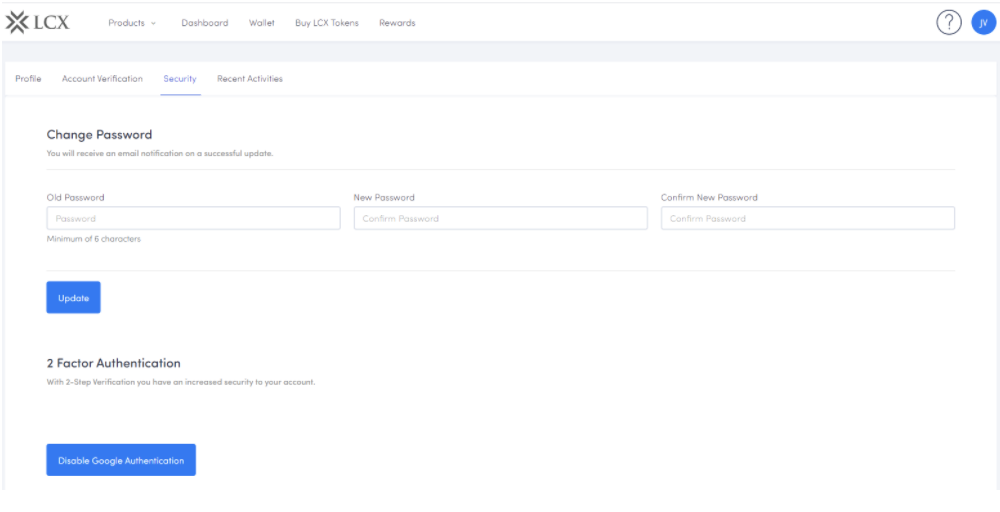
Task: Click the 2 Factor Authentication heading
Action: (x=114, y=363)
